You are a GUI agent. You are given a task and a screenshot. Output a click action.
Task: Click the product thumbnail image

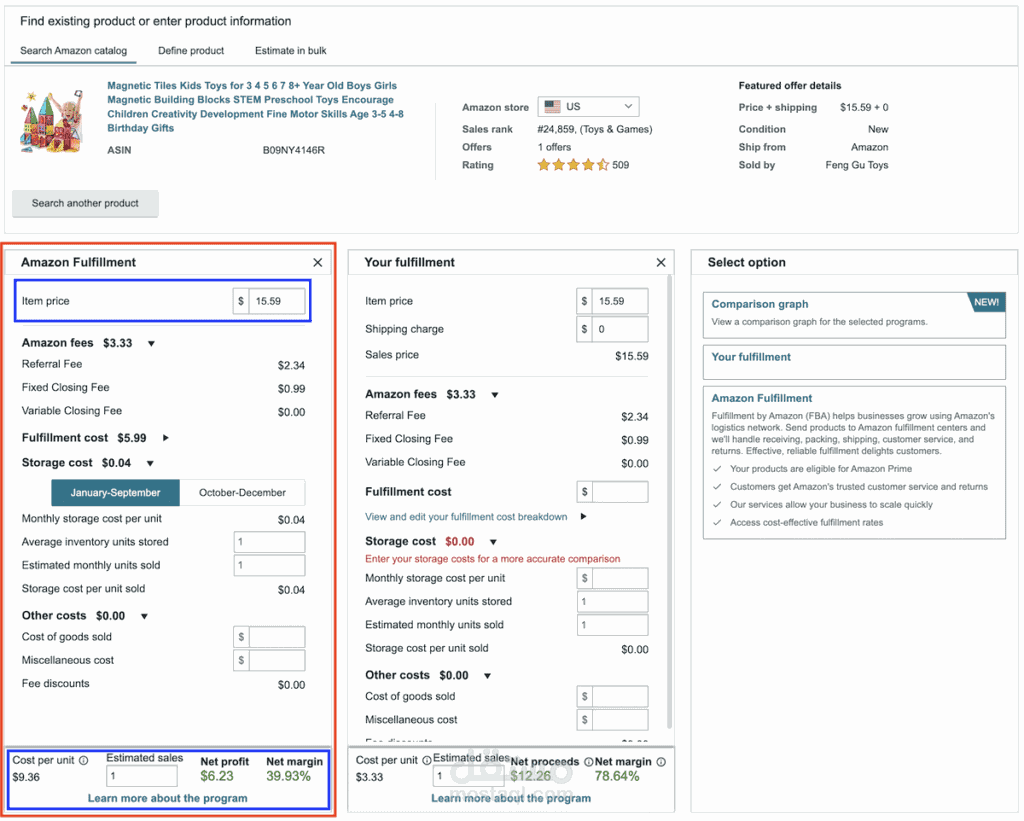click(52, 121)
